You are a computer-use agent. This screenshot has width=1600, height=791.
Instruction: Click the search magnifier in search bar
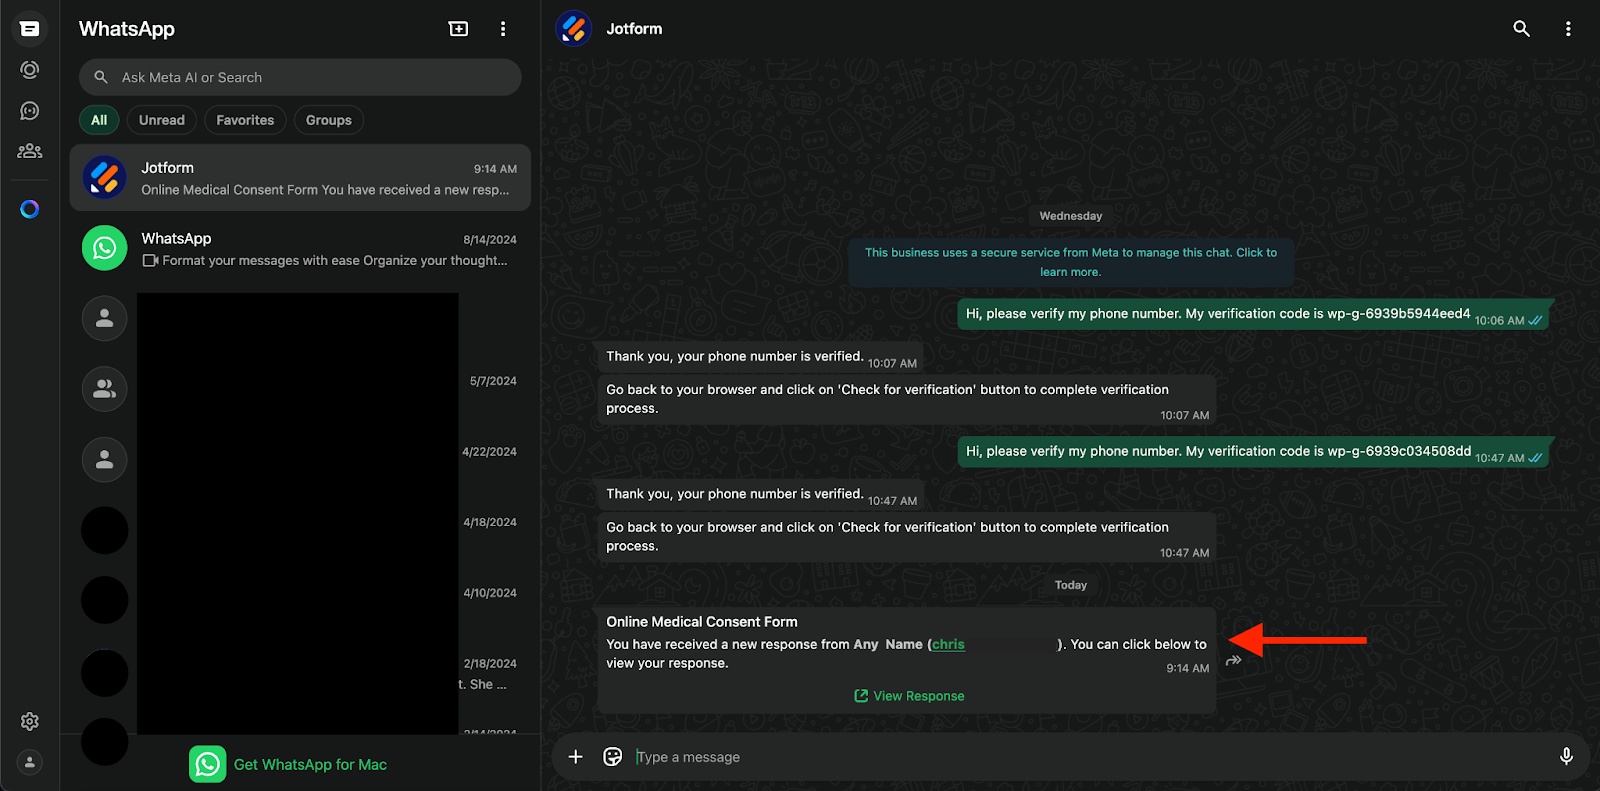101,77
